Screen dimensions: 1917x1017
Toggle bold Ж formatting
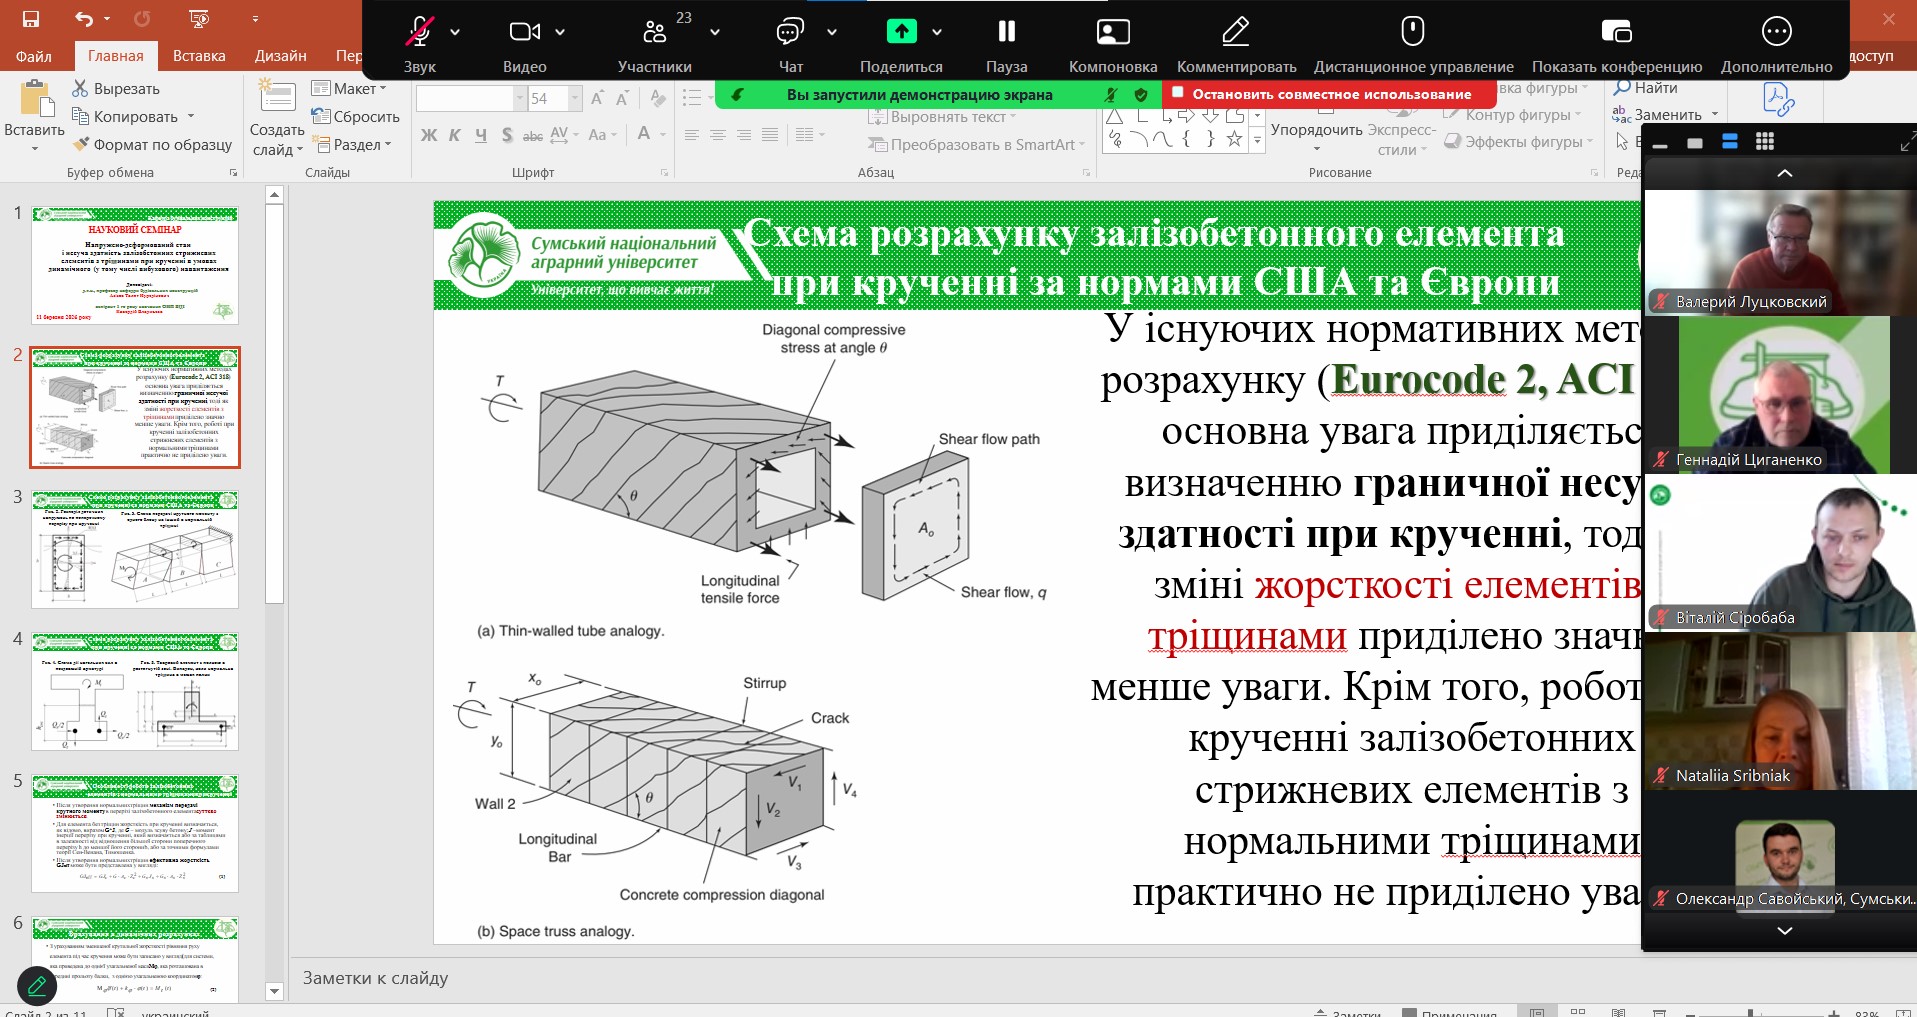[x=429, y=135]
